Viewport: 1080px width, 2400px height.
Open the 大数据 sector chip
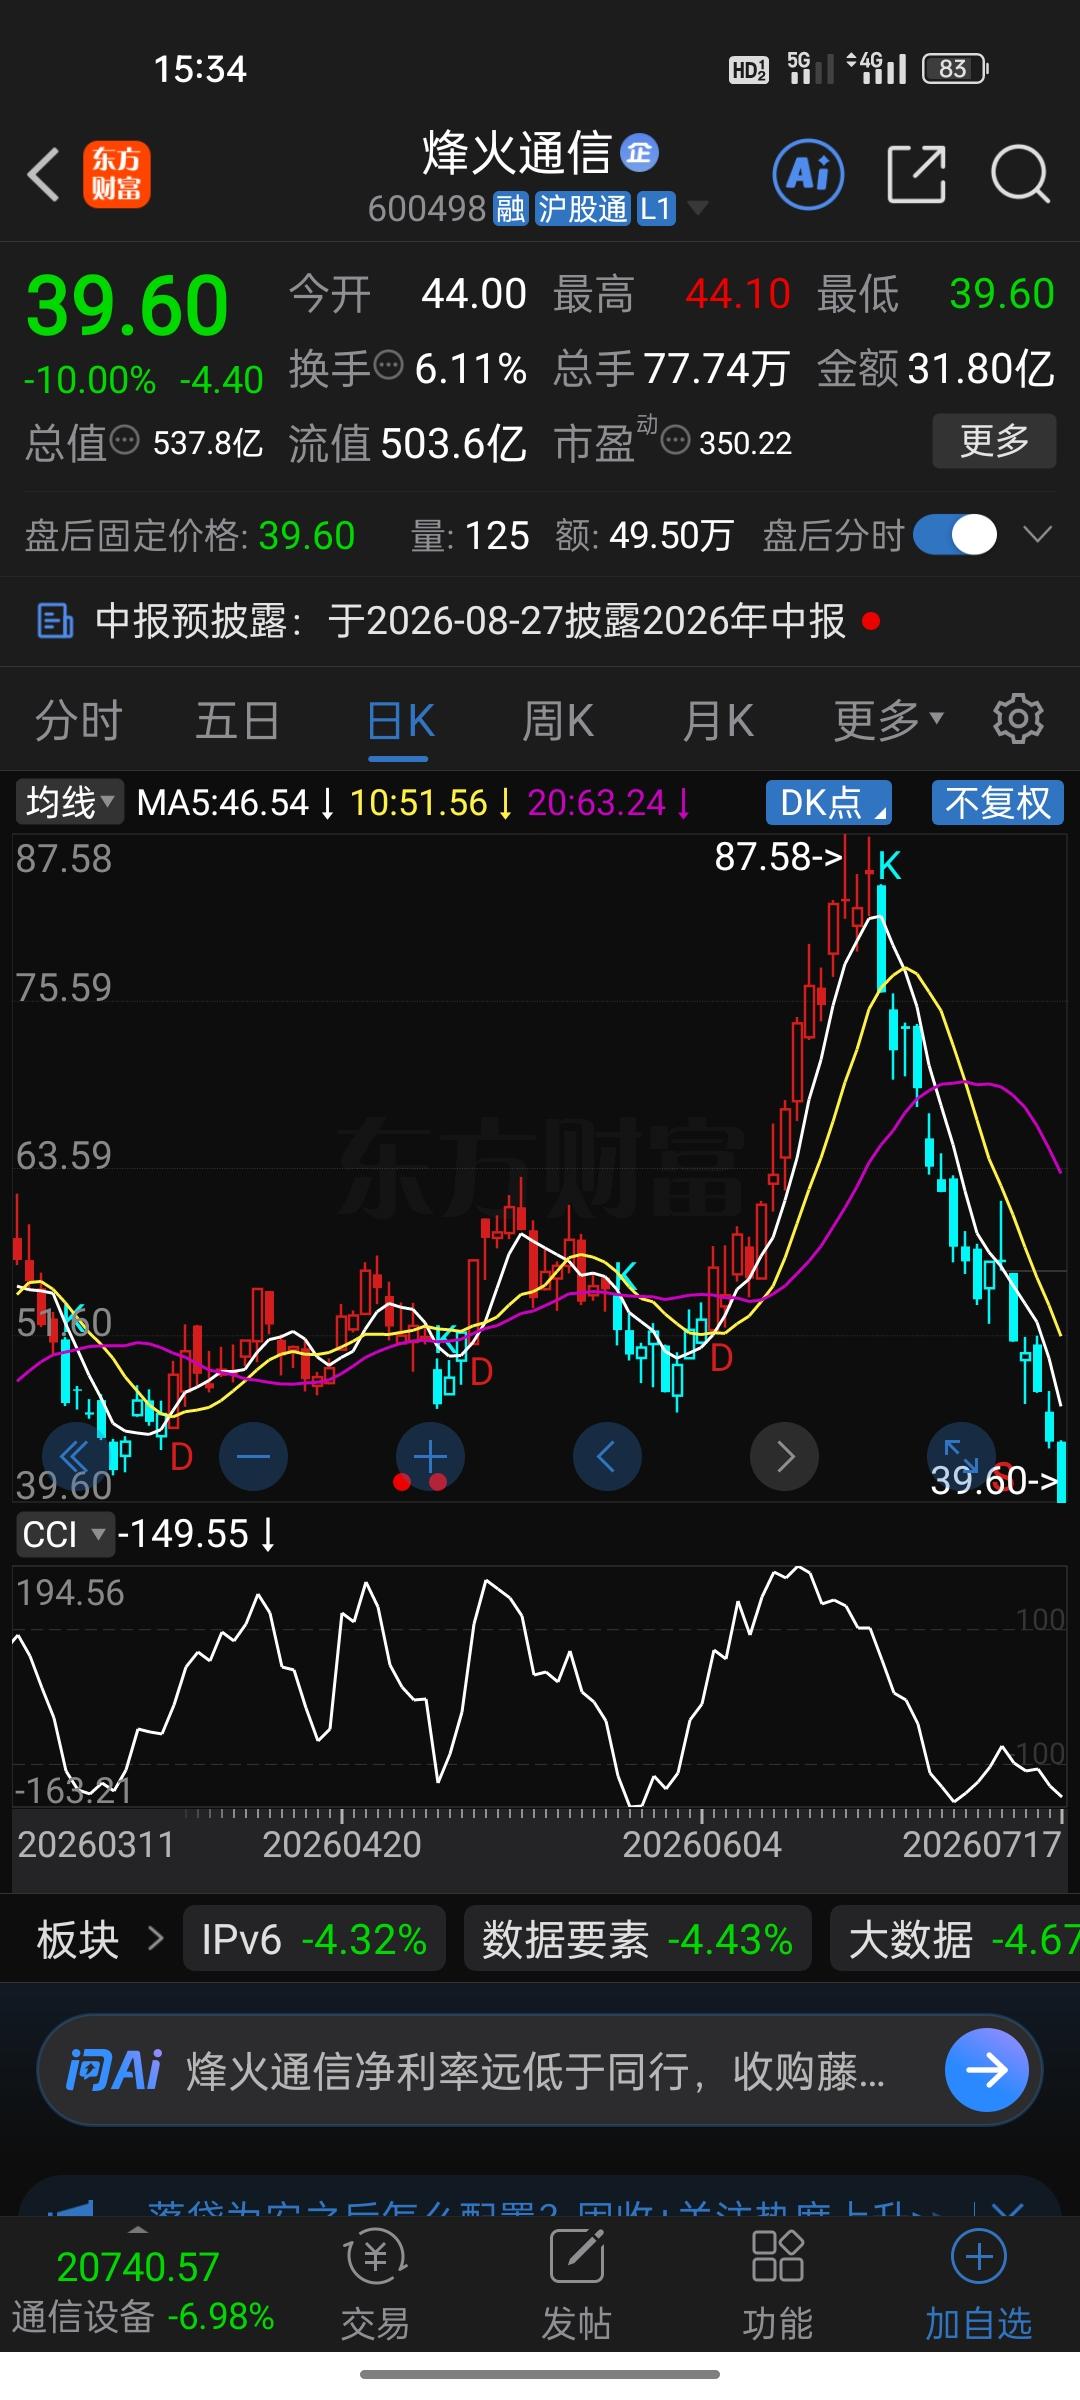point(956,1940)
